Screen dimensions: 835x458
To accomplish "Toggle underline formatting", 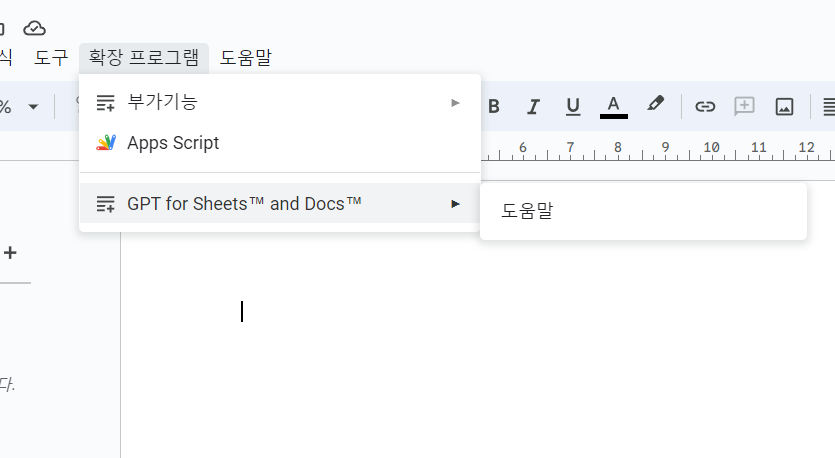I will tap(573, 107).
